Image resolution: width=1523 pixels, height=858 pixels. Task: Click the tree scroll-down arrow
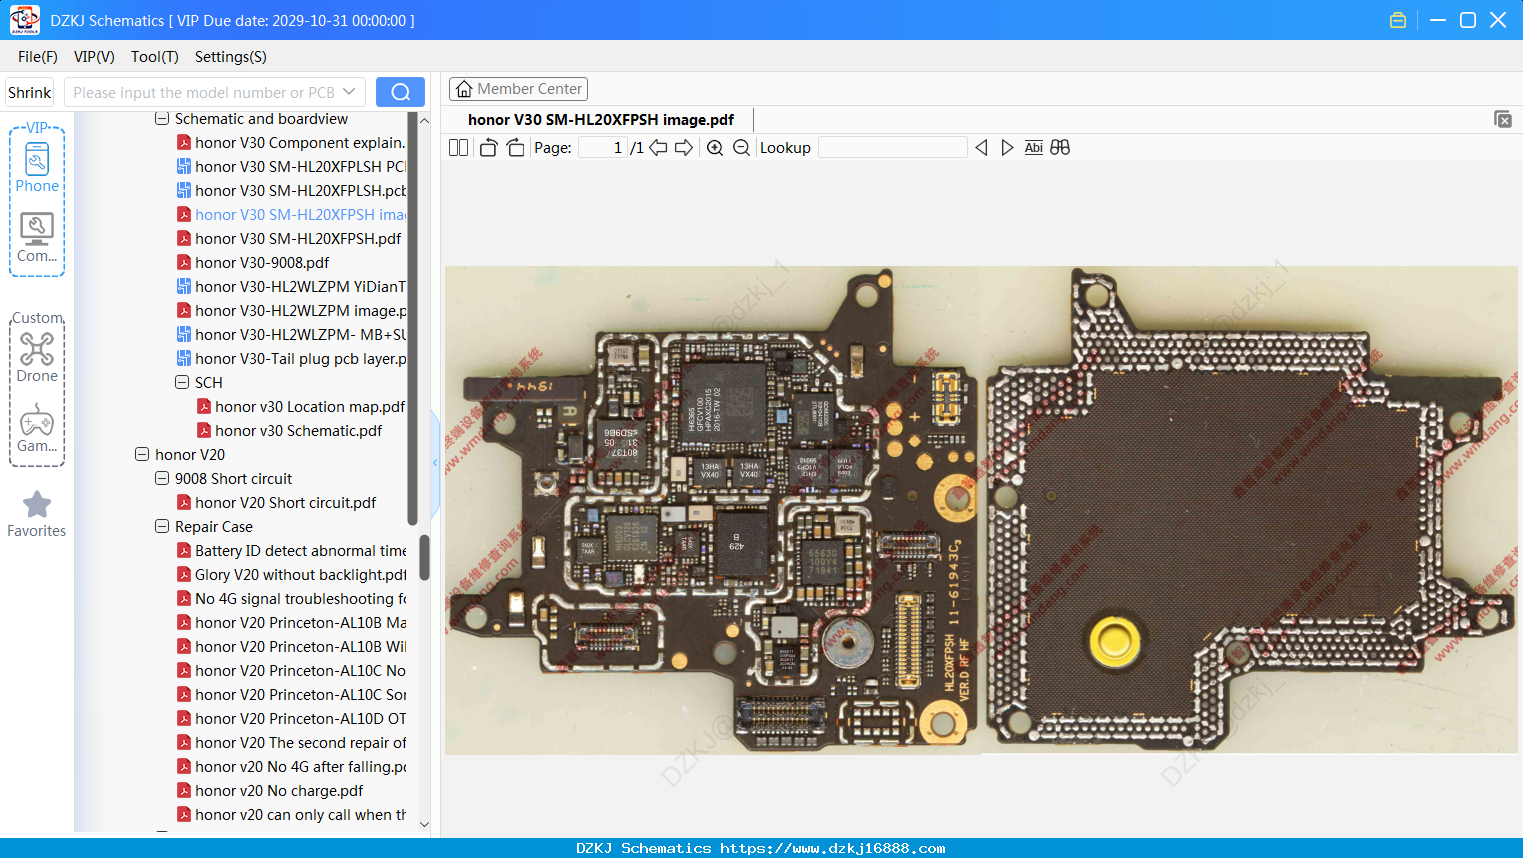tap(424, 825)
